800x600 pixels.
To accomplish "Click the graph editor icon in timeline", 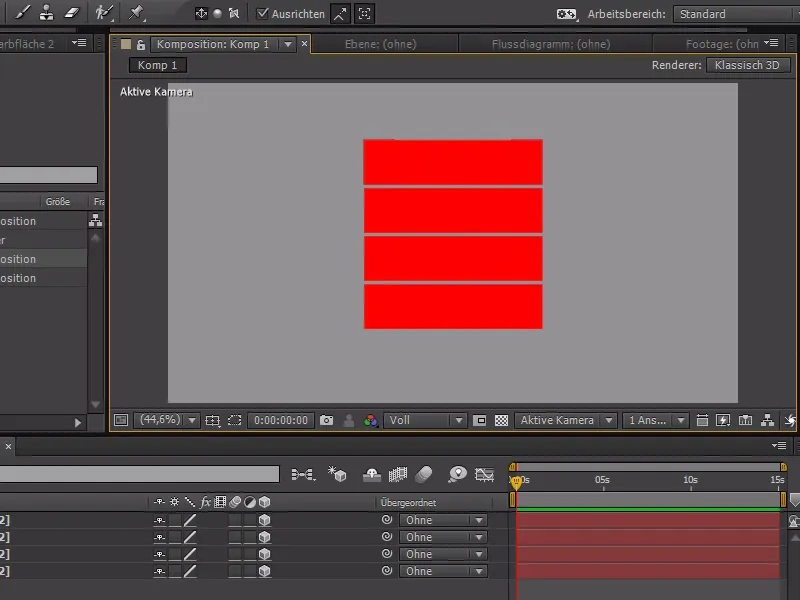I will click(486, 474).
